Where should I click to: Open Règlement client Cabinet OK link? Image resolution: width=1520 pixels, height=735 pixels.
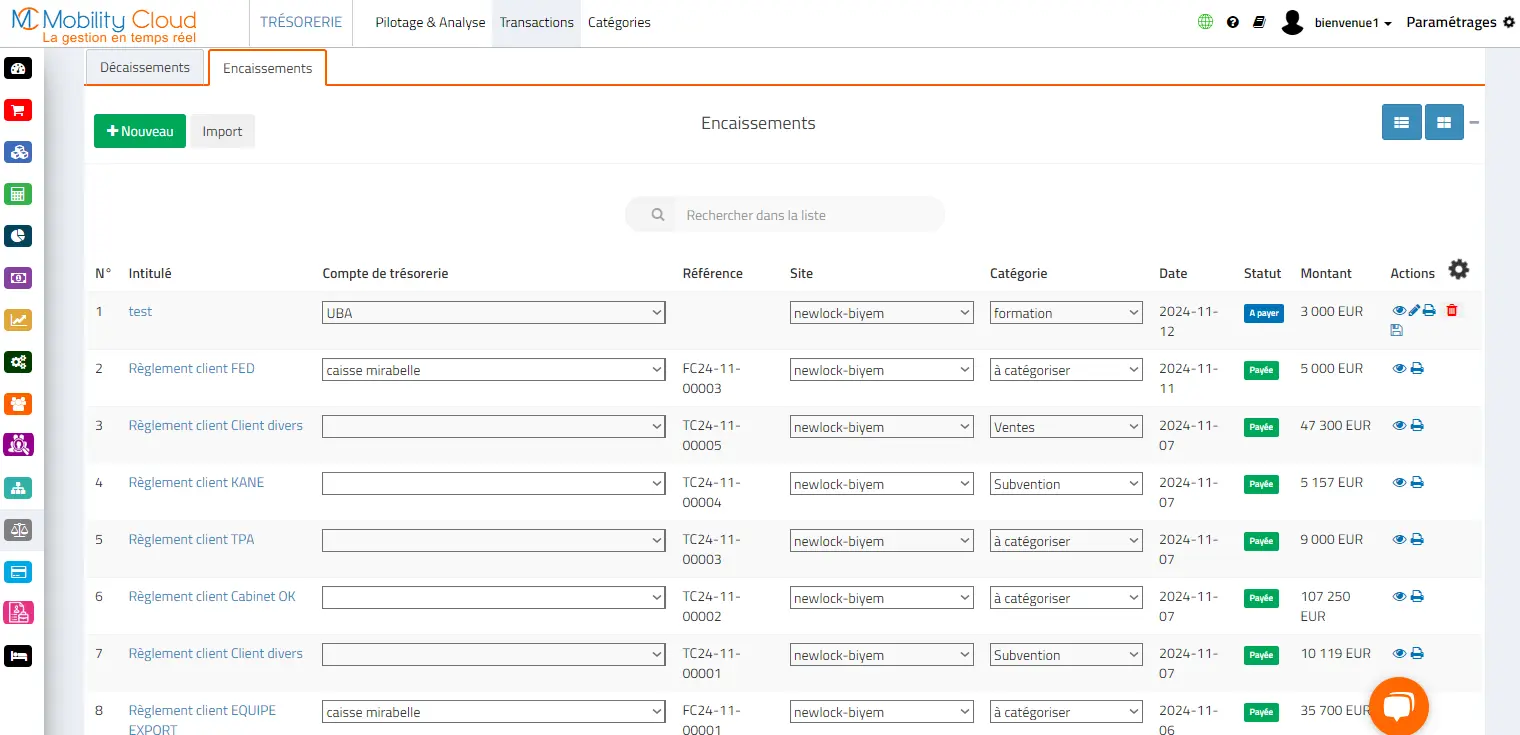pos(212,596)
